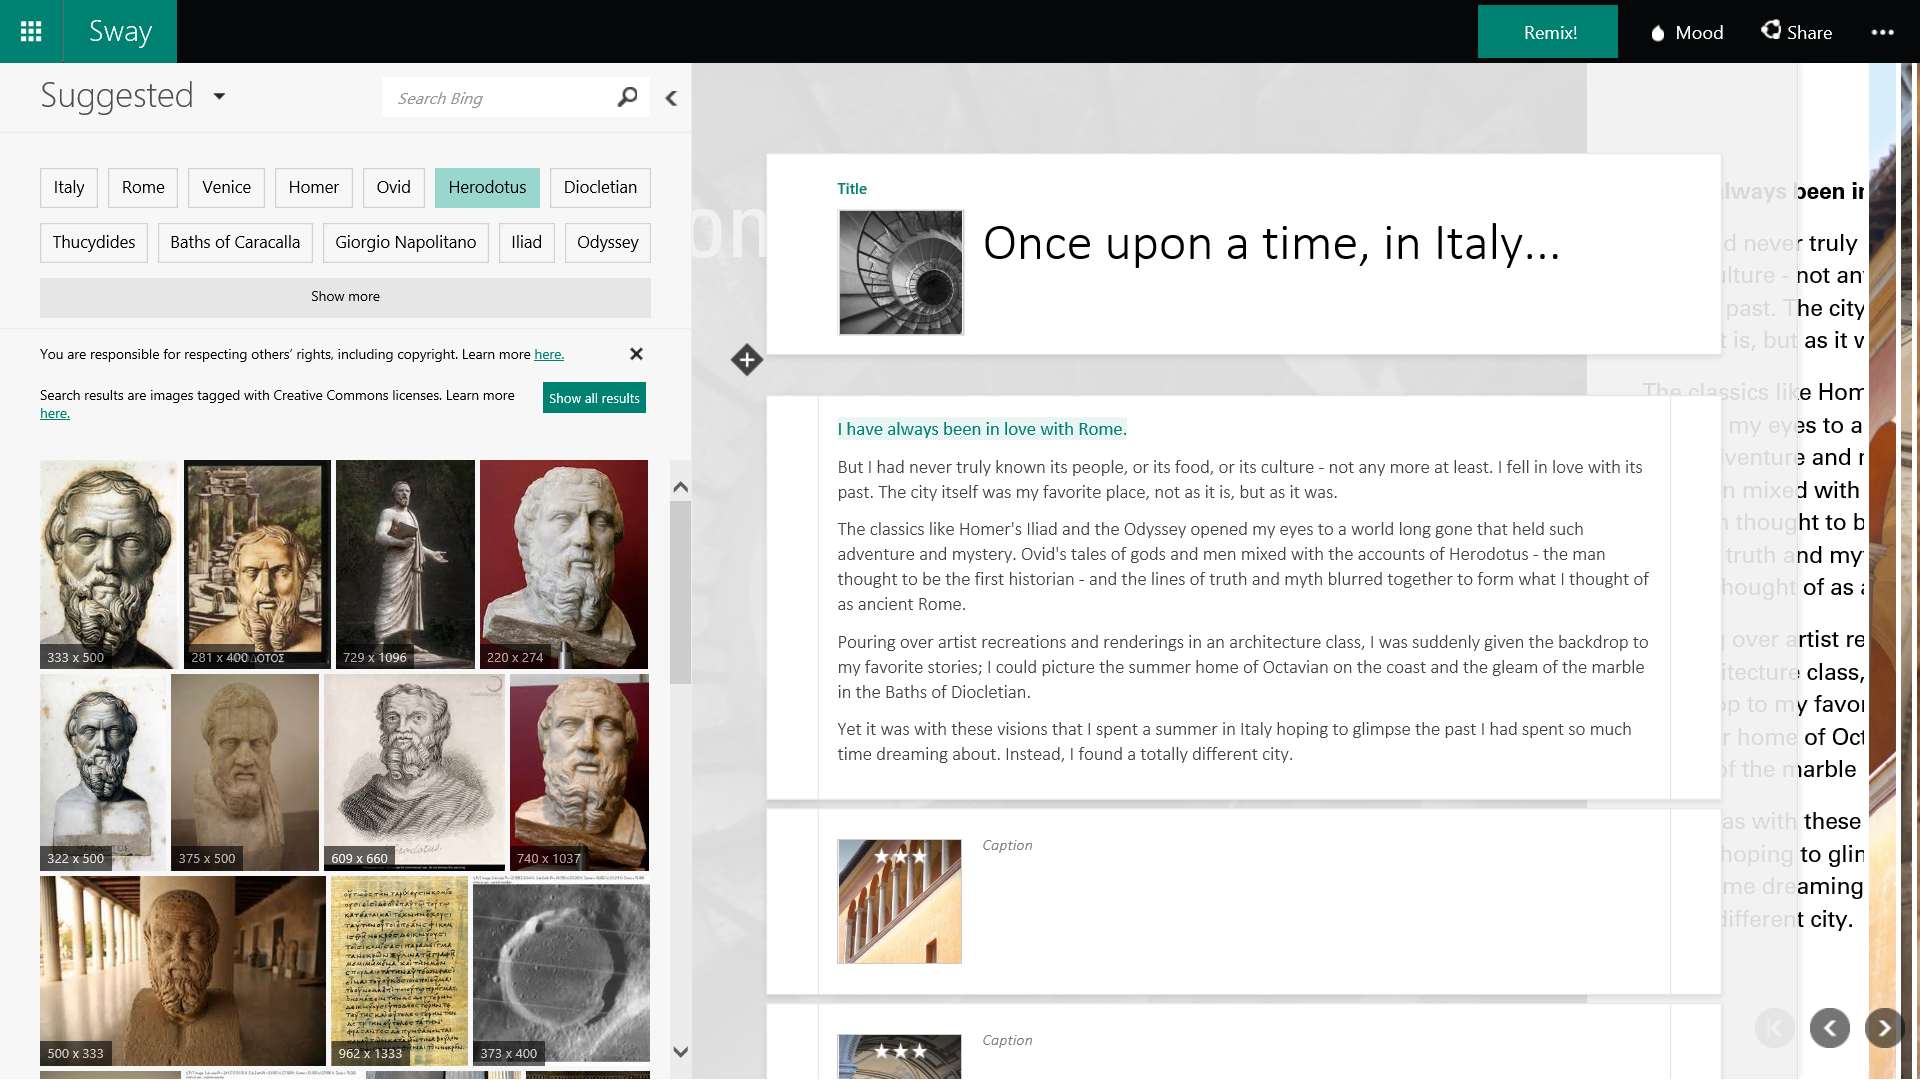
Task: Click Show all results button
Action: (594, 398)
